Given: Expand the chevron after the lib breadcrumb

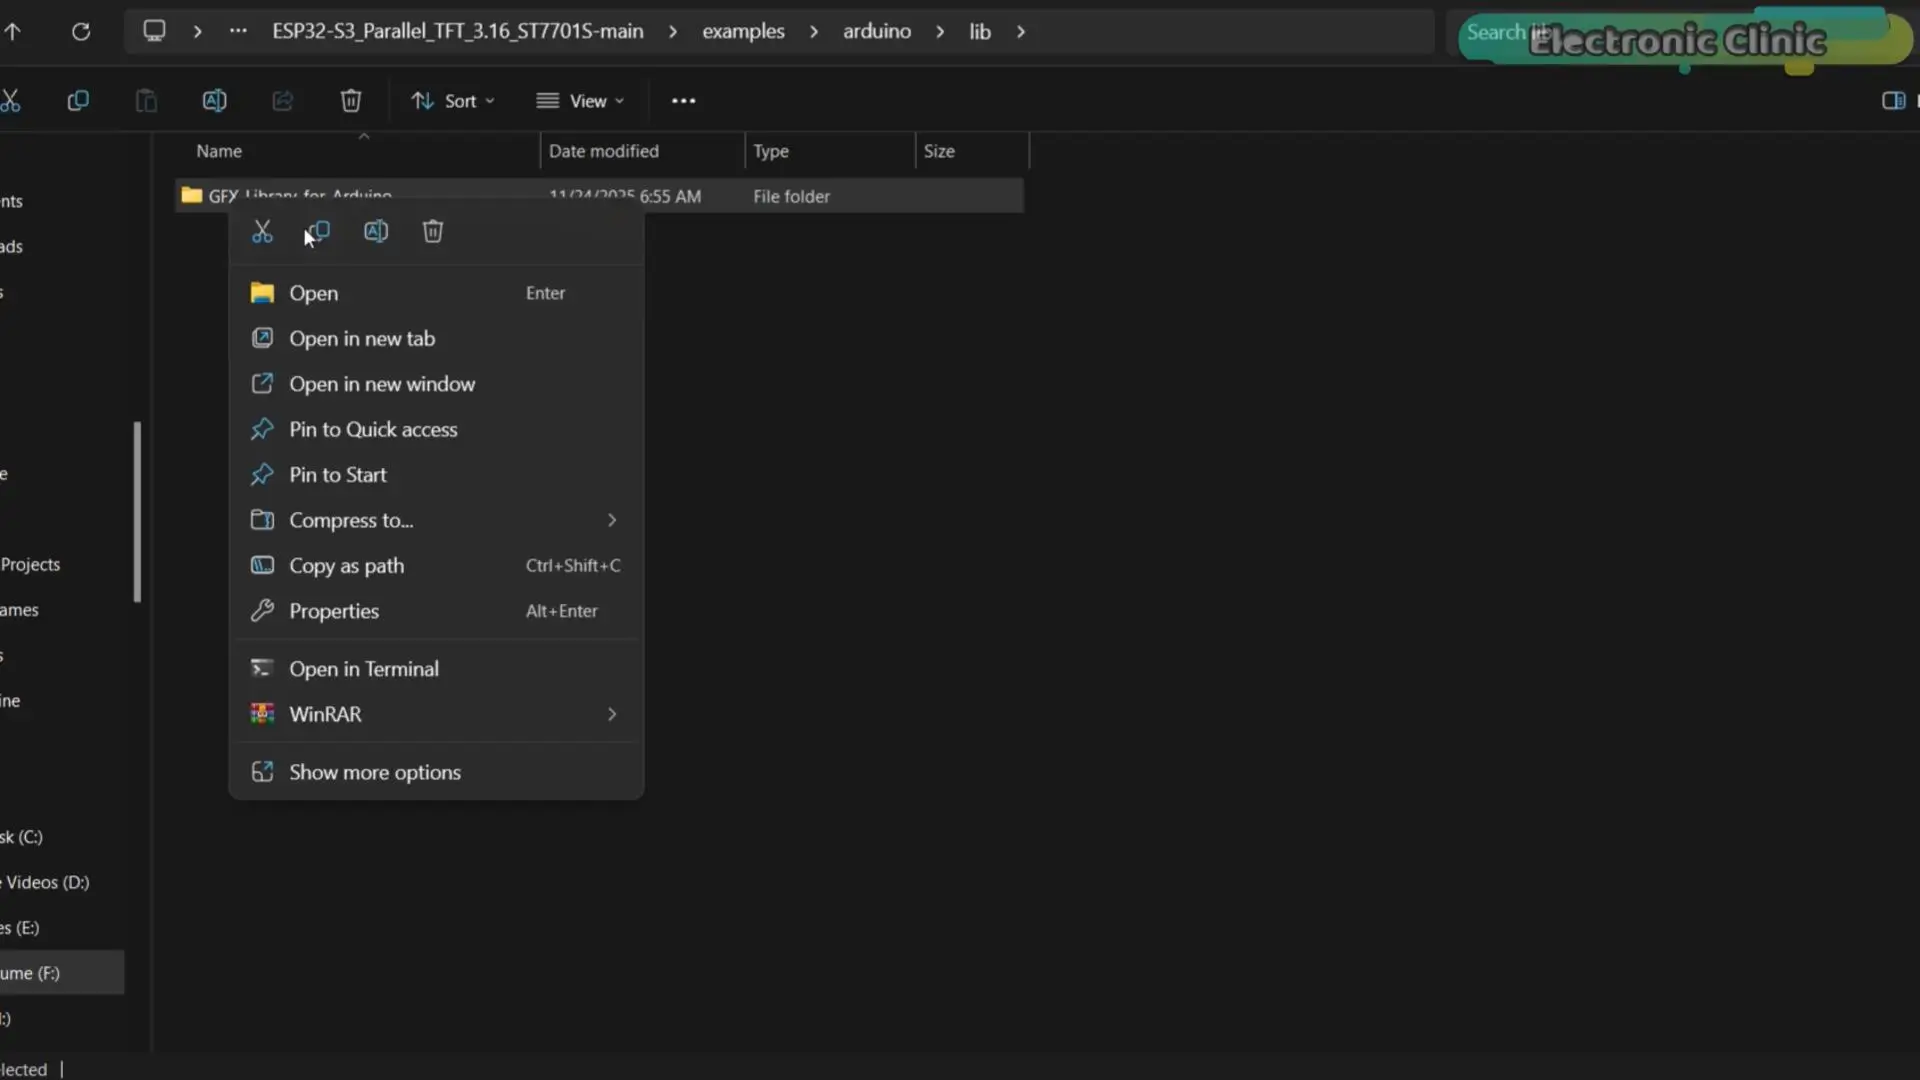Looking at the screenshot, I should coord(1021,32).
